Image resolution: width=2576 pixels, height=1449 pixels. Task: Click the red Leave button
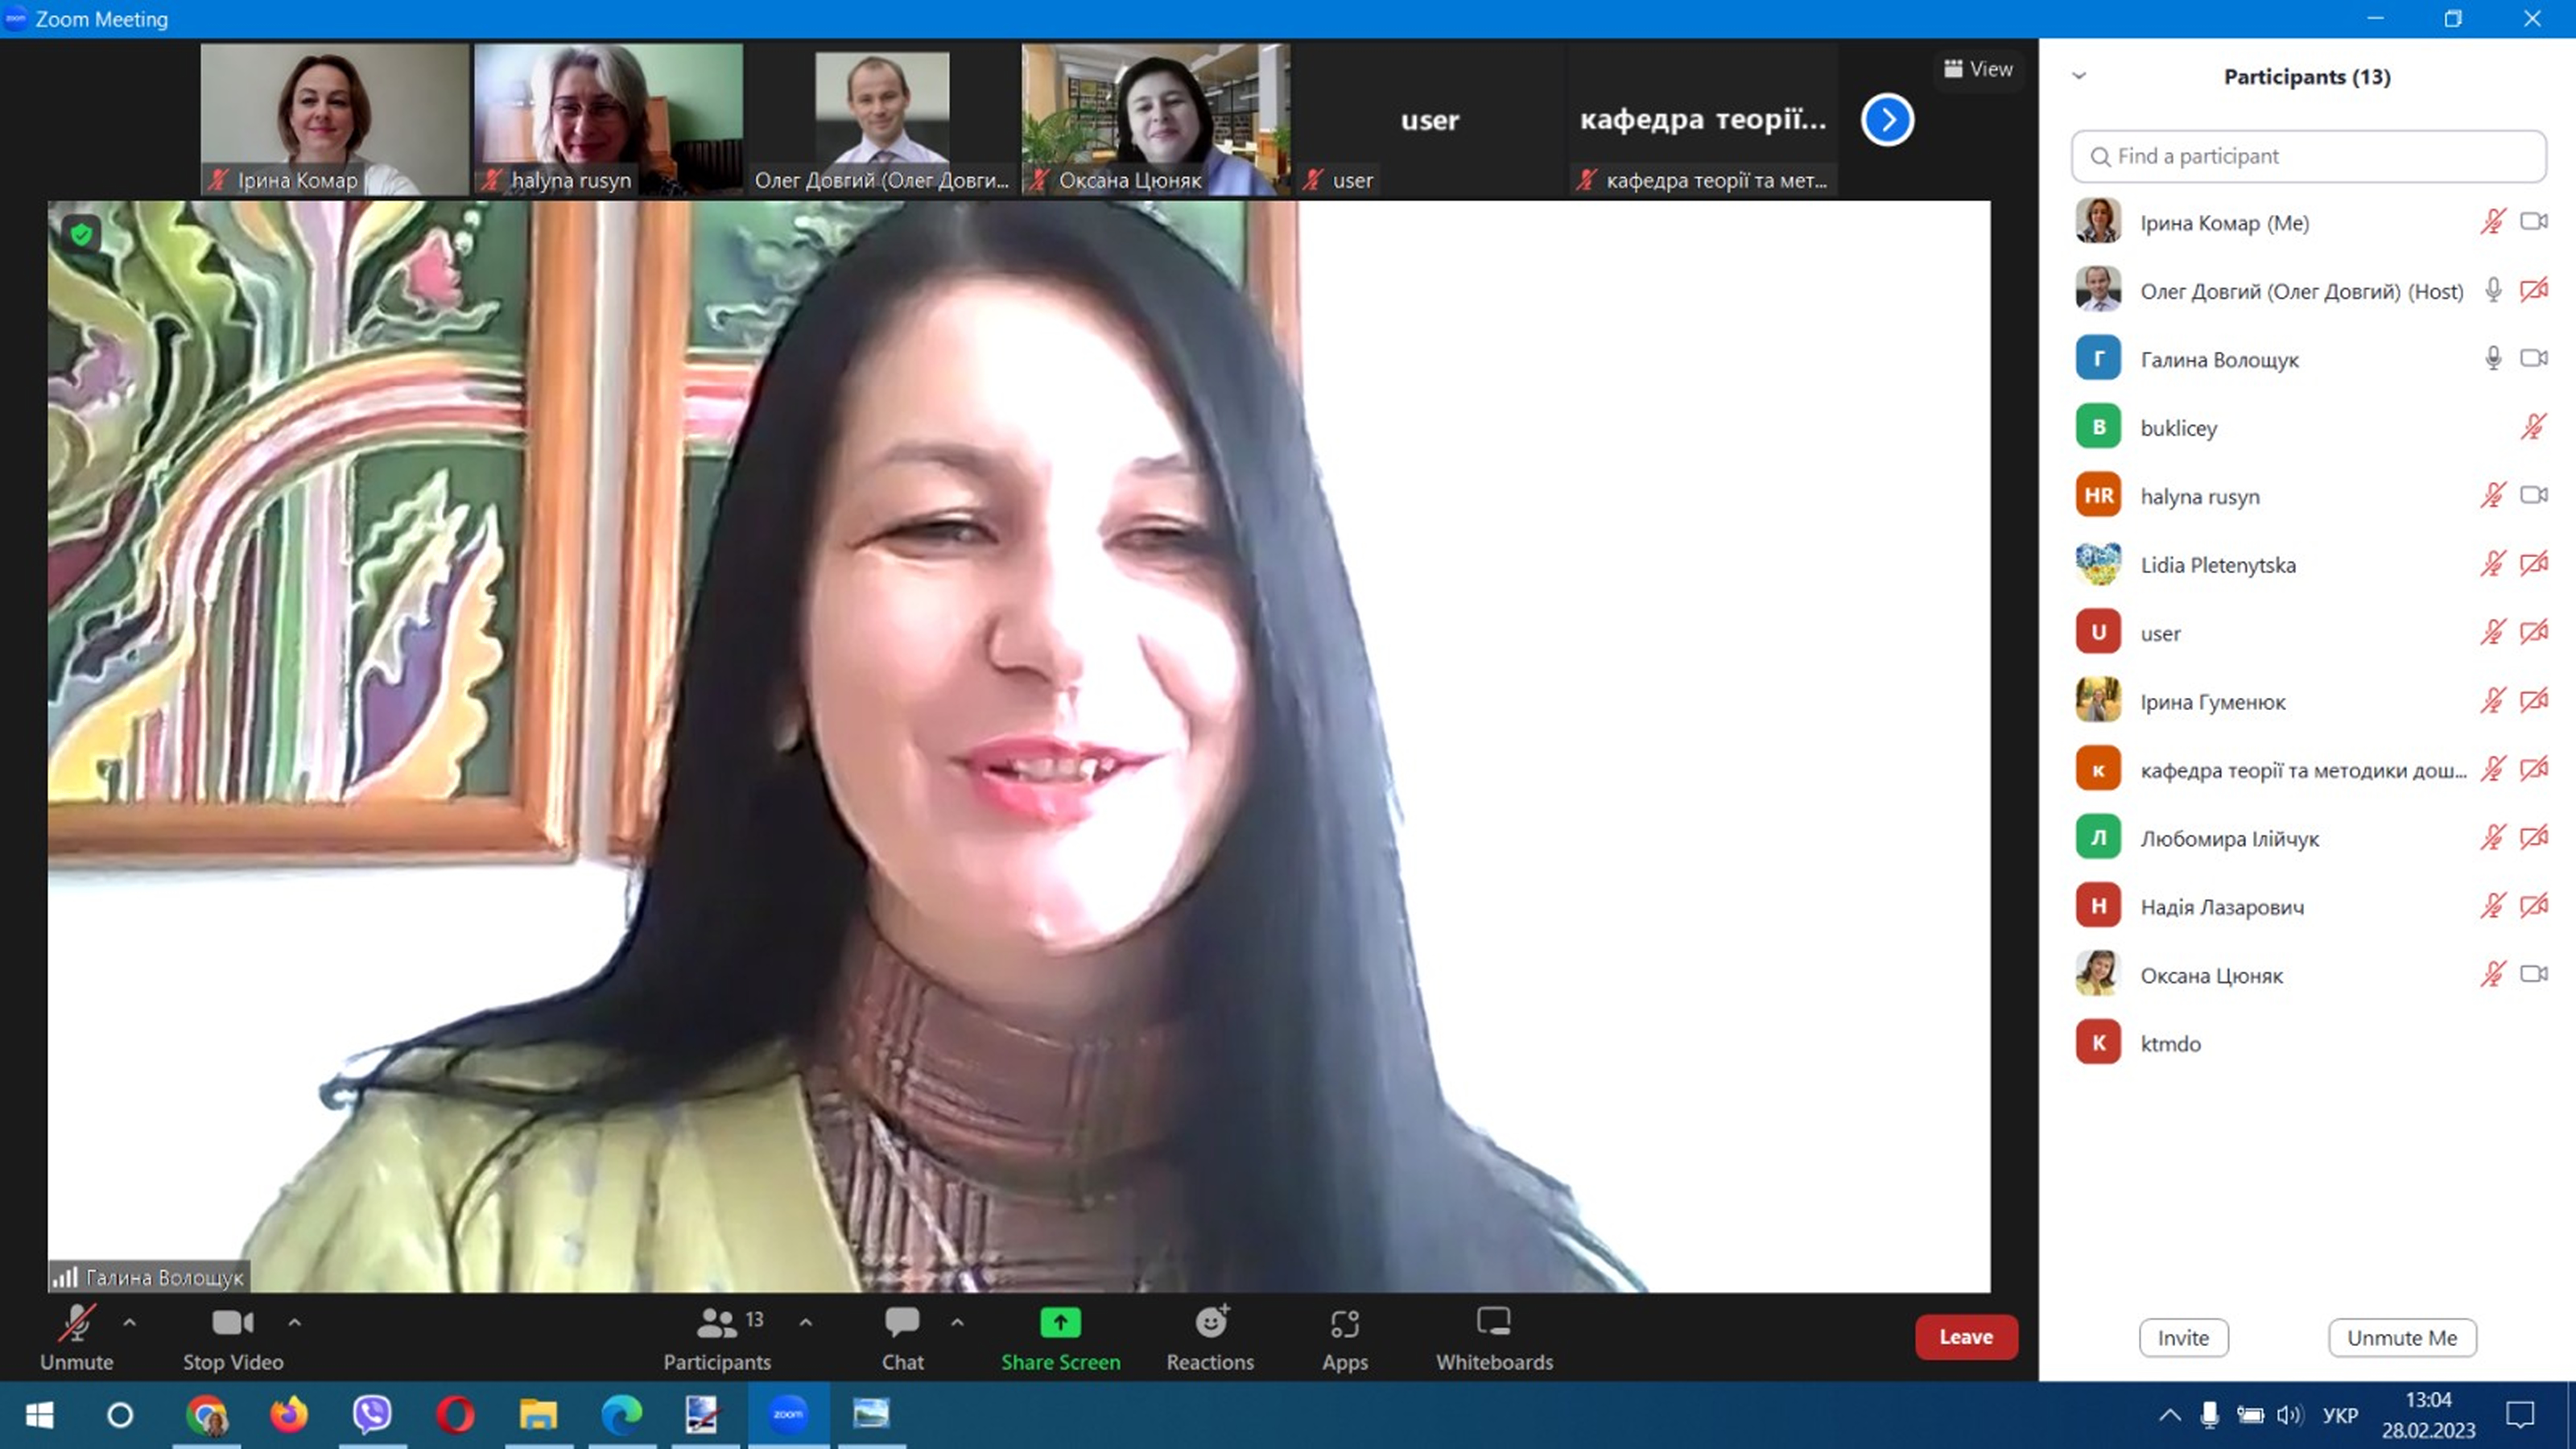(1965, 1337)
